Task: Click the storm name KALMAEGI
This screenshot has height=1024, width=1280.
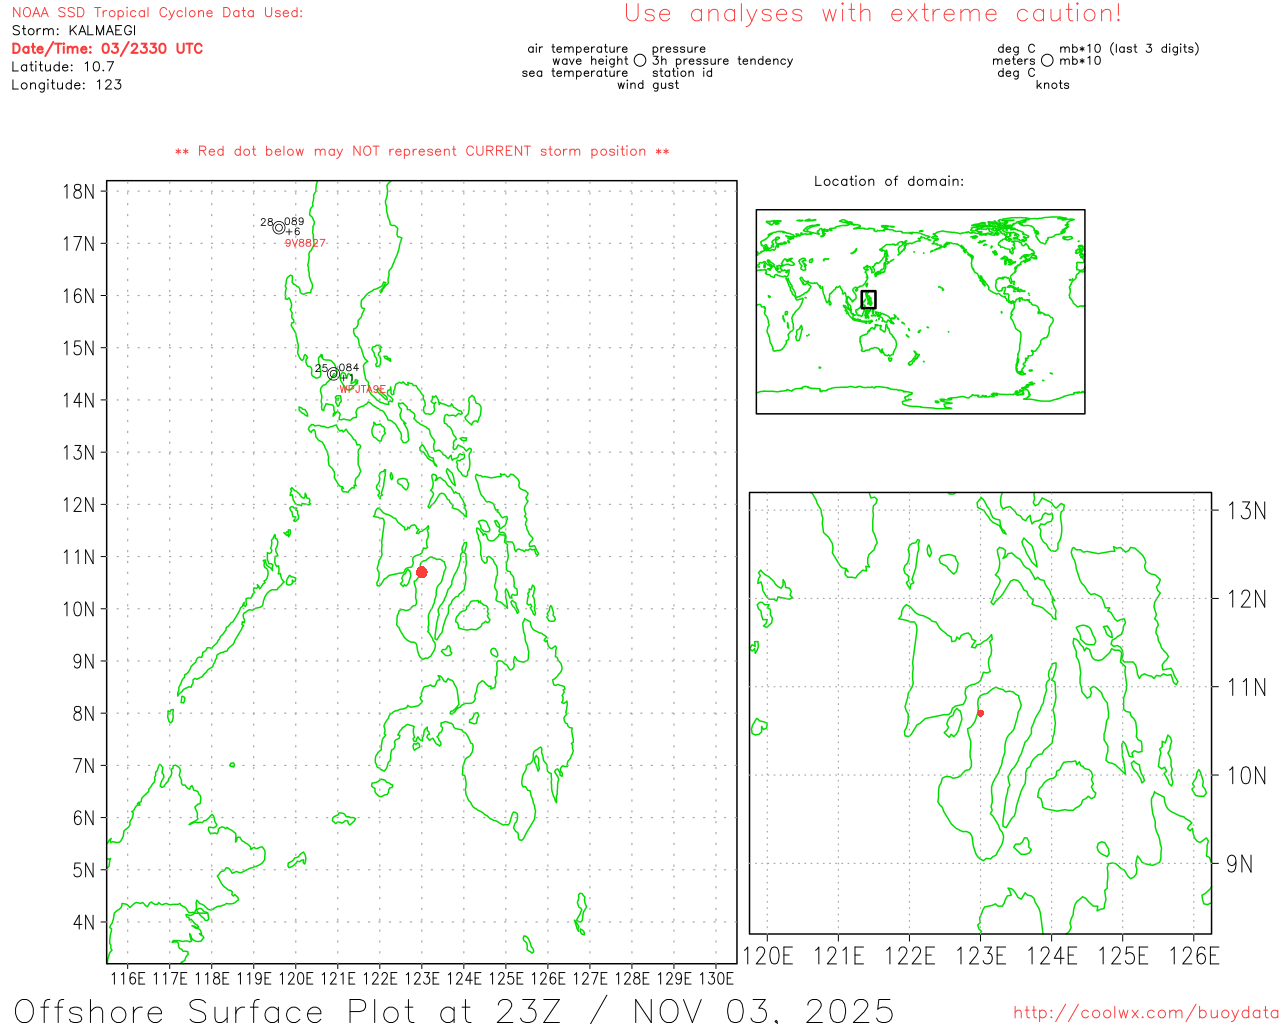Action: pyautogui.click(x=102, y=31)
